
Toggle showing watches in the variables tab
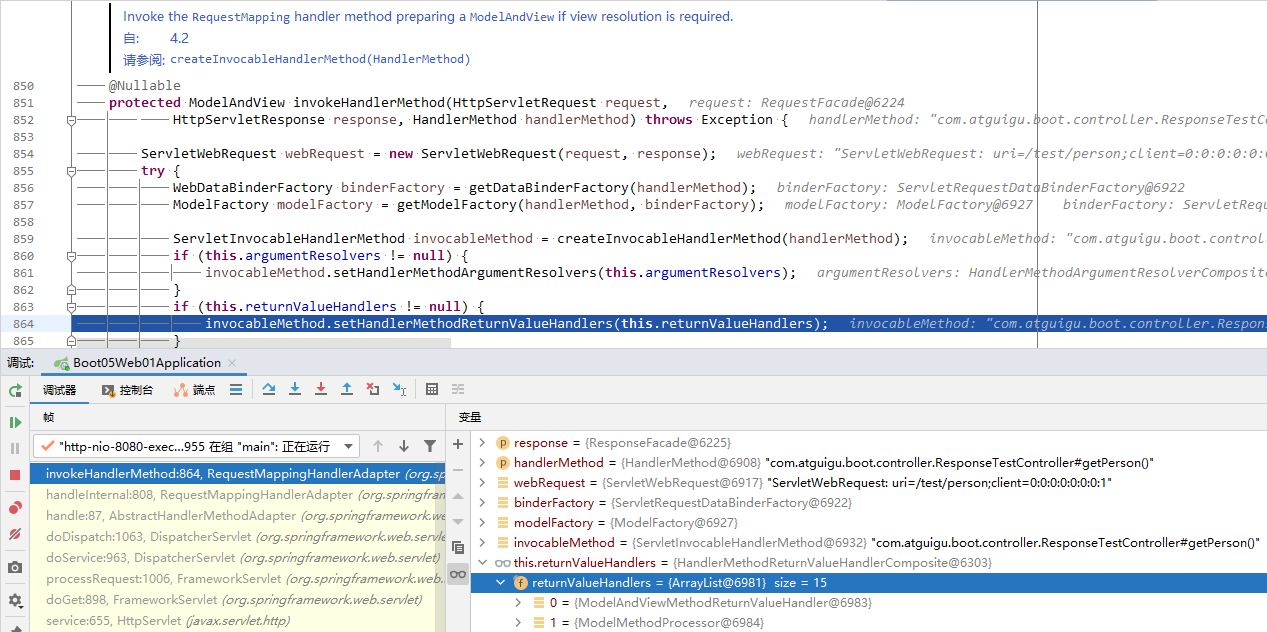458,574
